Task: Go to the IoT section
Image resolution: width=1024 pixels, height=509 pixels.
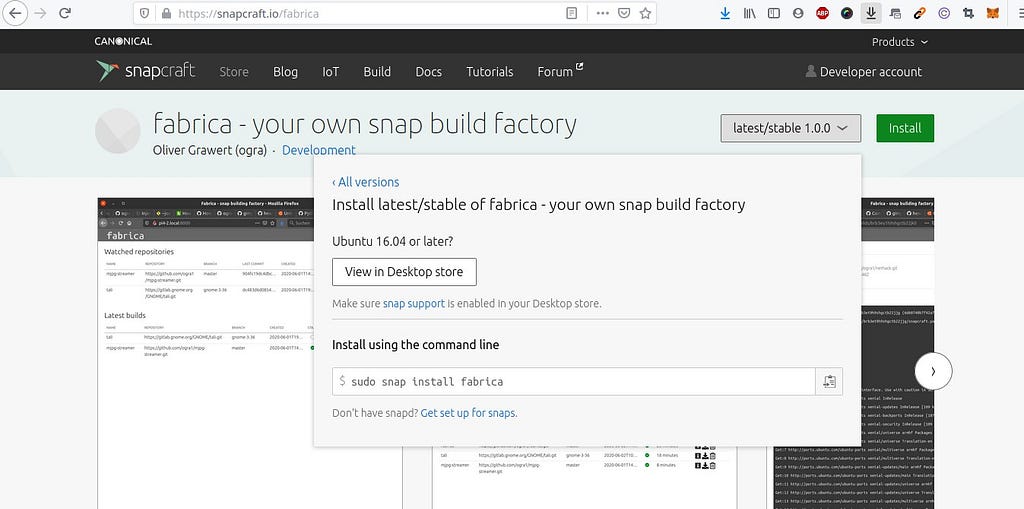Action: [330, 72]
